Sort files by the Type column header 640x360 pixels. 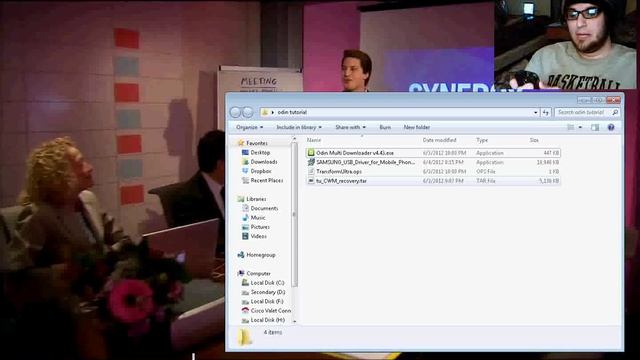[482, 140]
